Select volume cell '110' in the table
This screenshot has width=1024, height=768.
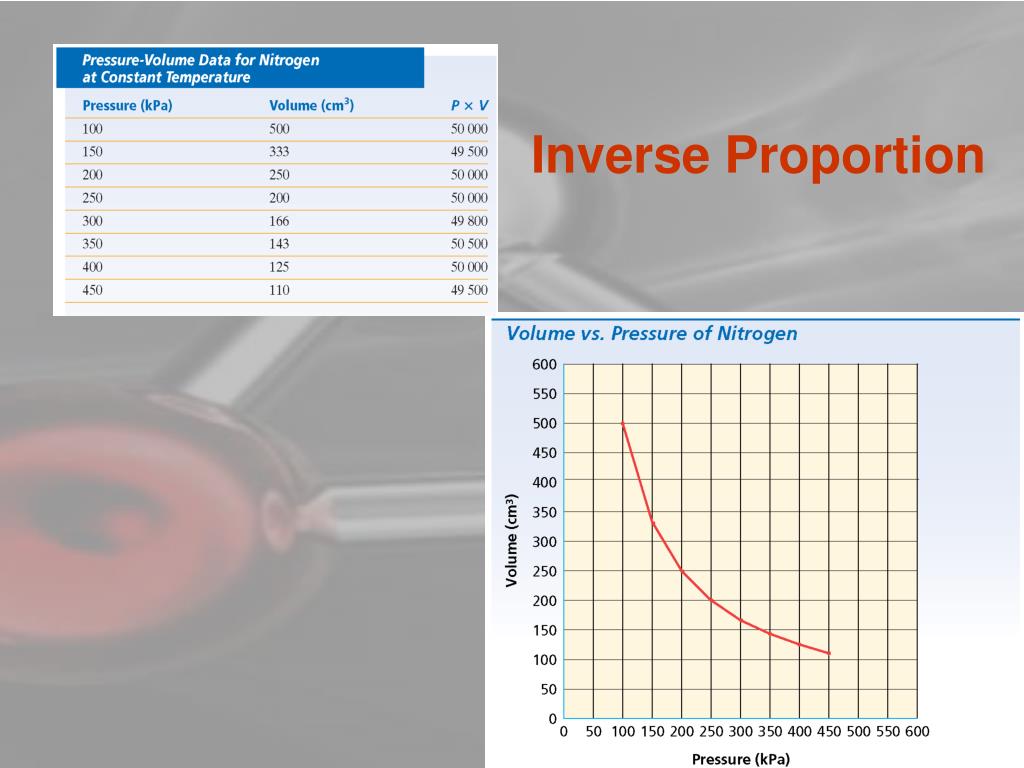point(279,290)
